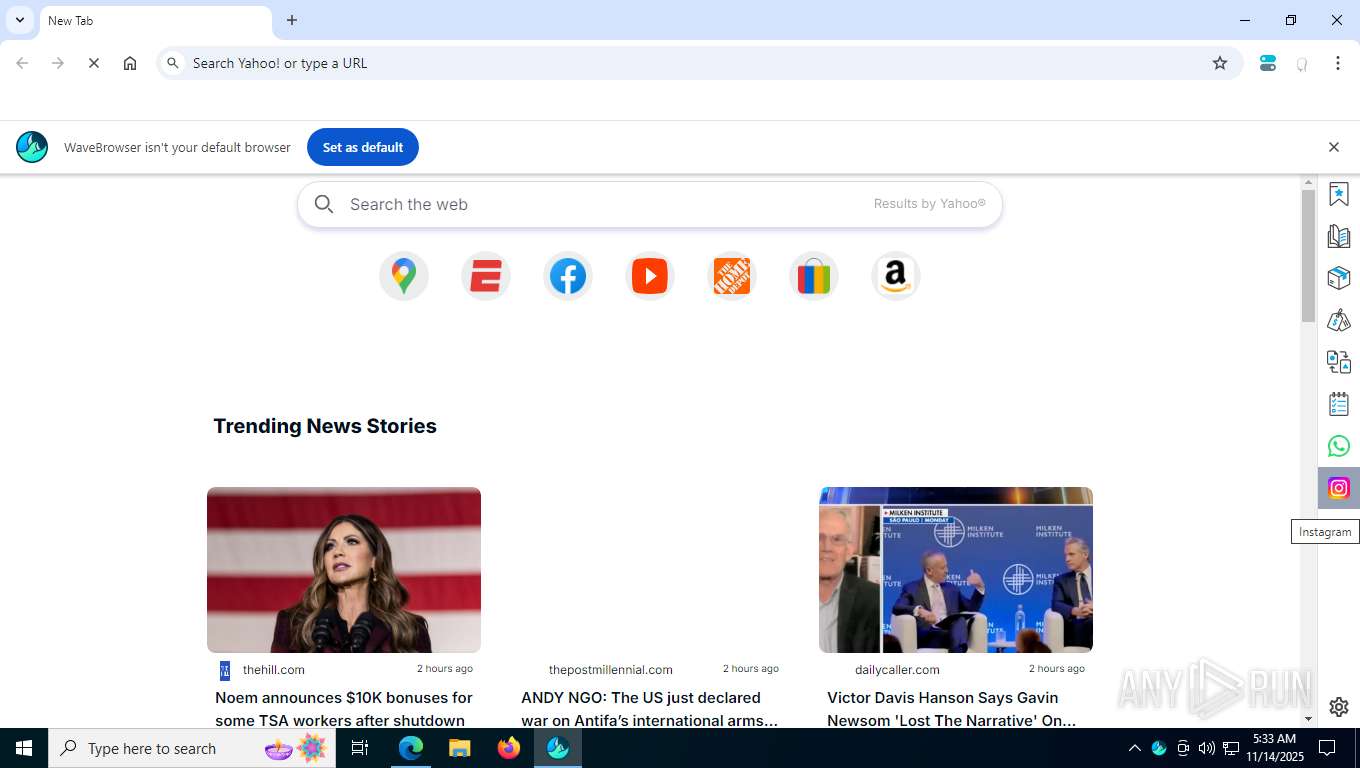Viewport: 1360px width, 768px height.
Task: Click Set as default button
Action: pos(363,147)
